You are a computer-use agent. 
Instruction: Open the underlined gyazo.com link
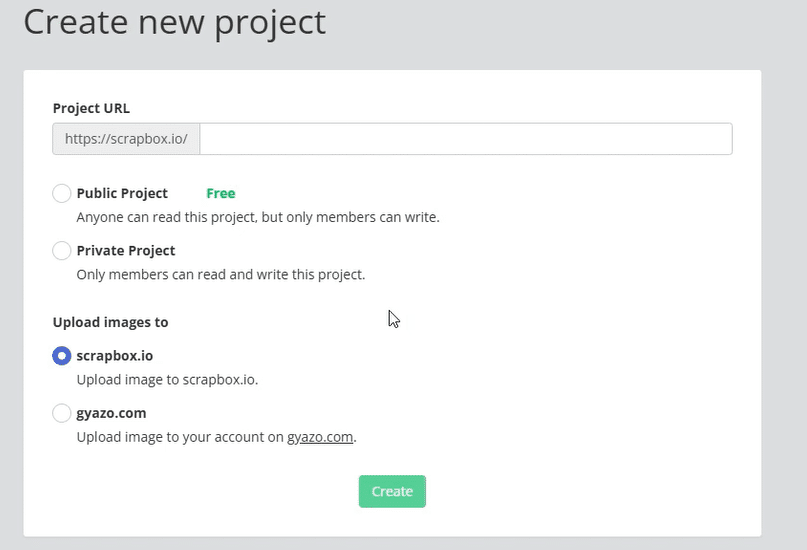(320, 437)
